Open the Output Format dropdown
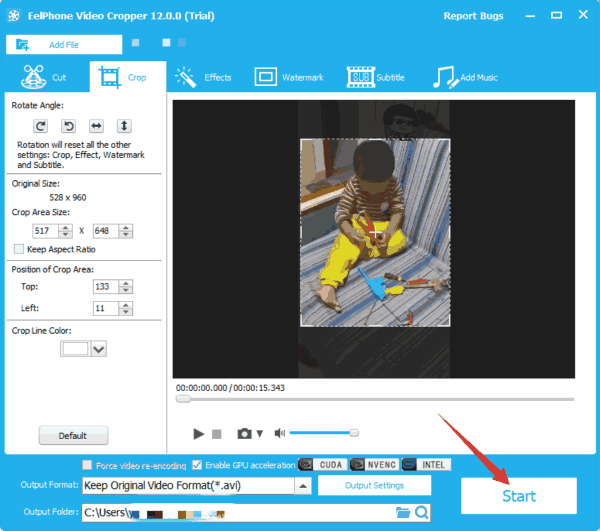 point(303,486)
